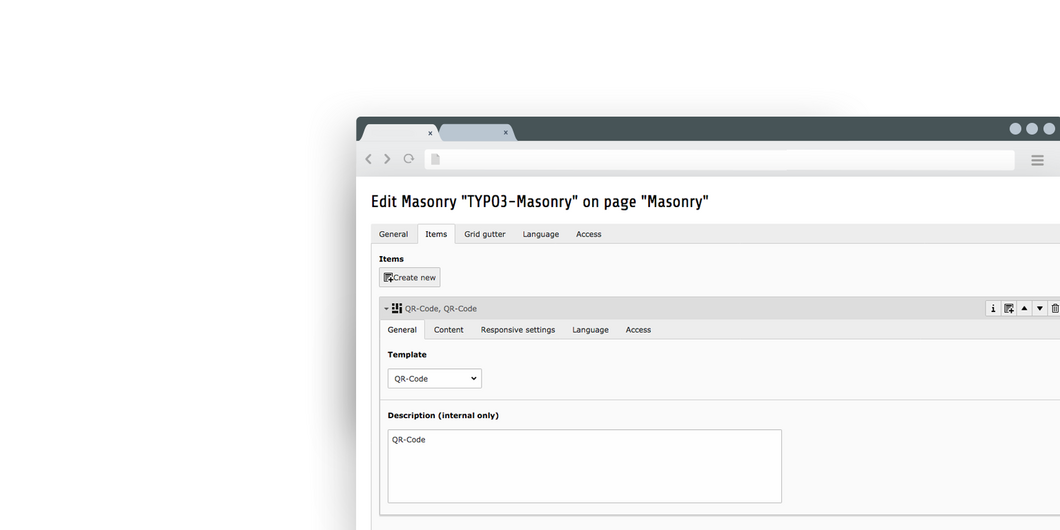This screenshot has height=530, width=1060.
Task: Click the Create new button
Action: click(410, 277)
